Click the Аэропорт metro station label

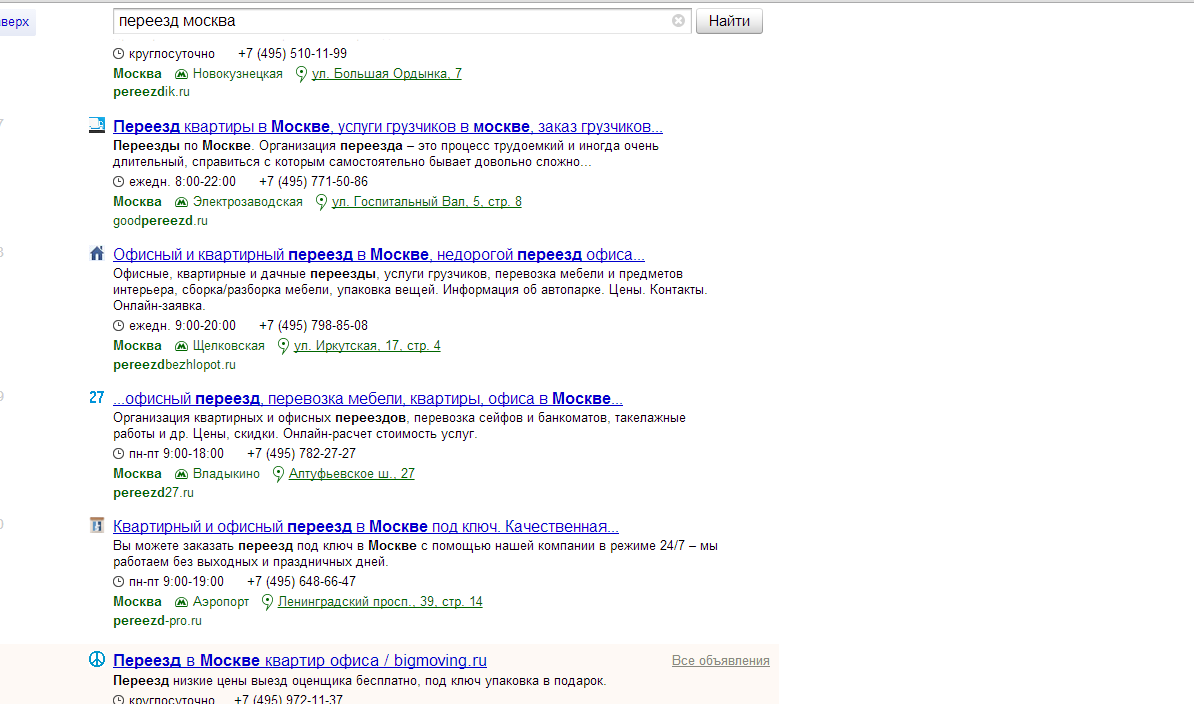[221, 601]
